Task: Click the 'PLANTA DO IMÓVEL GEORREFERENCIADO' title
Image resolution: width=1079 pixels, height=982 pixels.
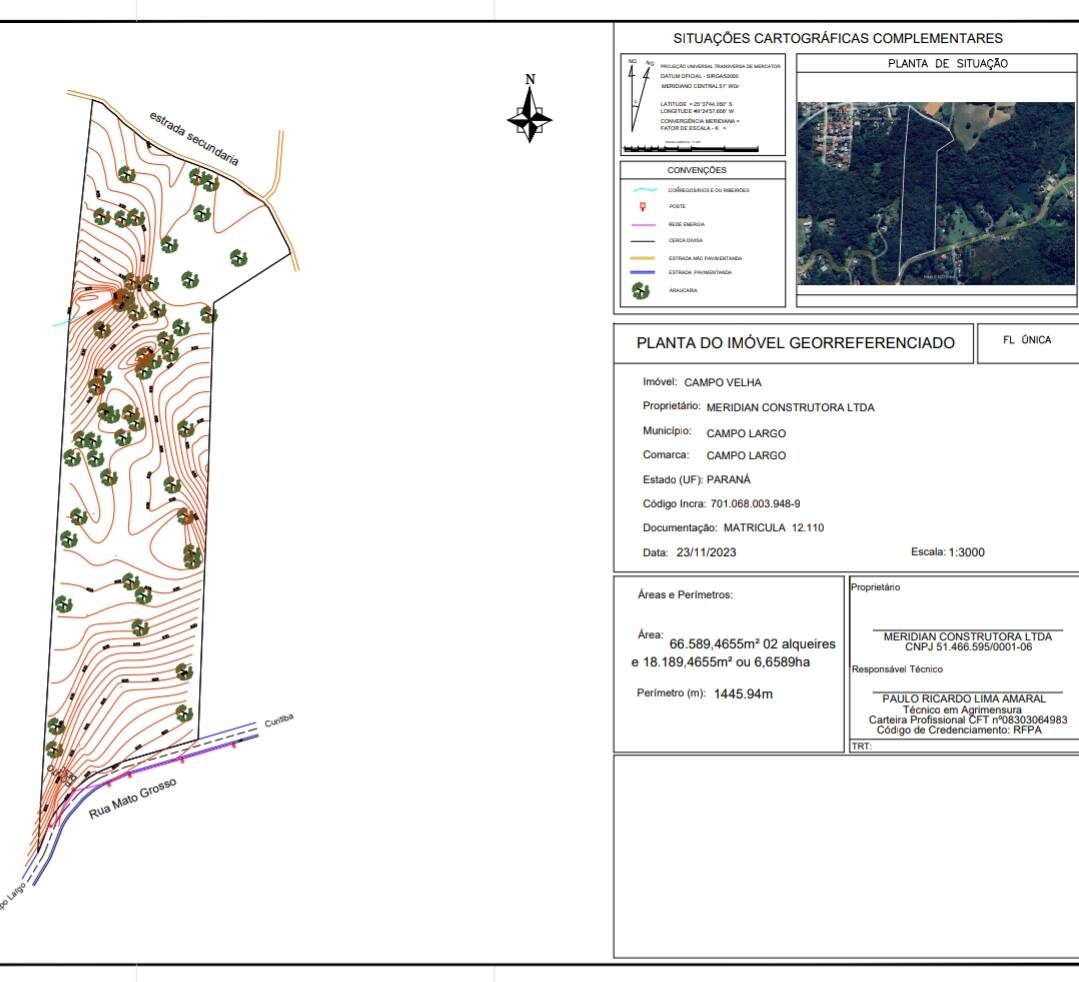Action: [x=795, y=343]
